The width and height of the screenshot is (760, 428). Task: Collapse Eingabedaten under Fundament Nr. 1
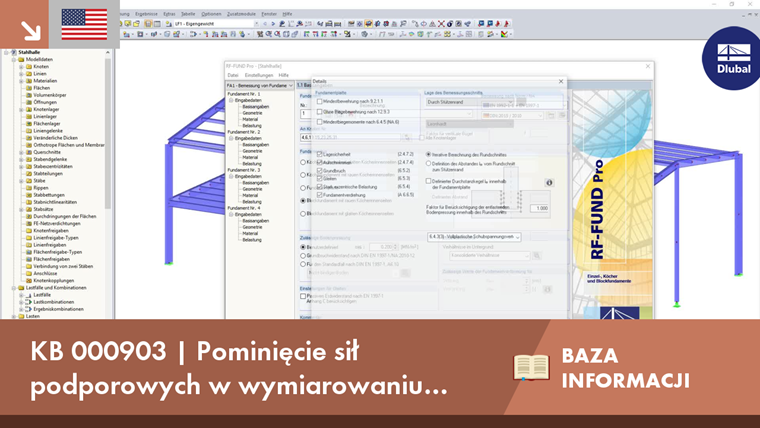[231, 100]
